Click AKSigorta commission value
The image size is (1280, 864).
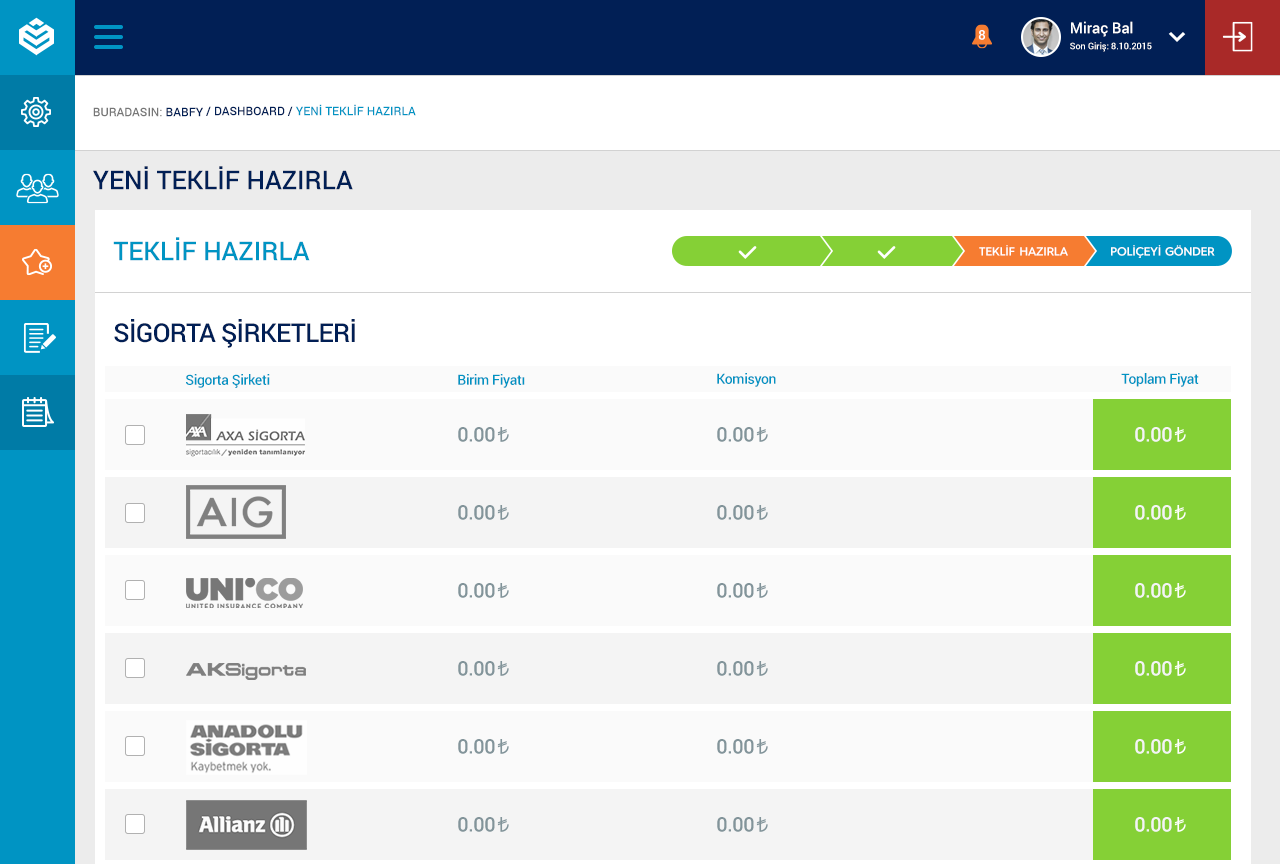(742, 668)
